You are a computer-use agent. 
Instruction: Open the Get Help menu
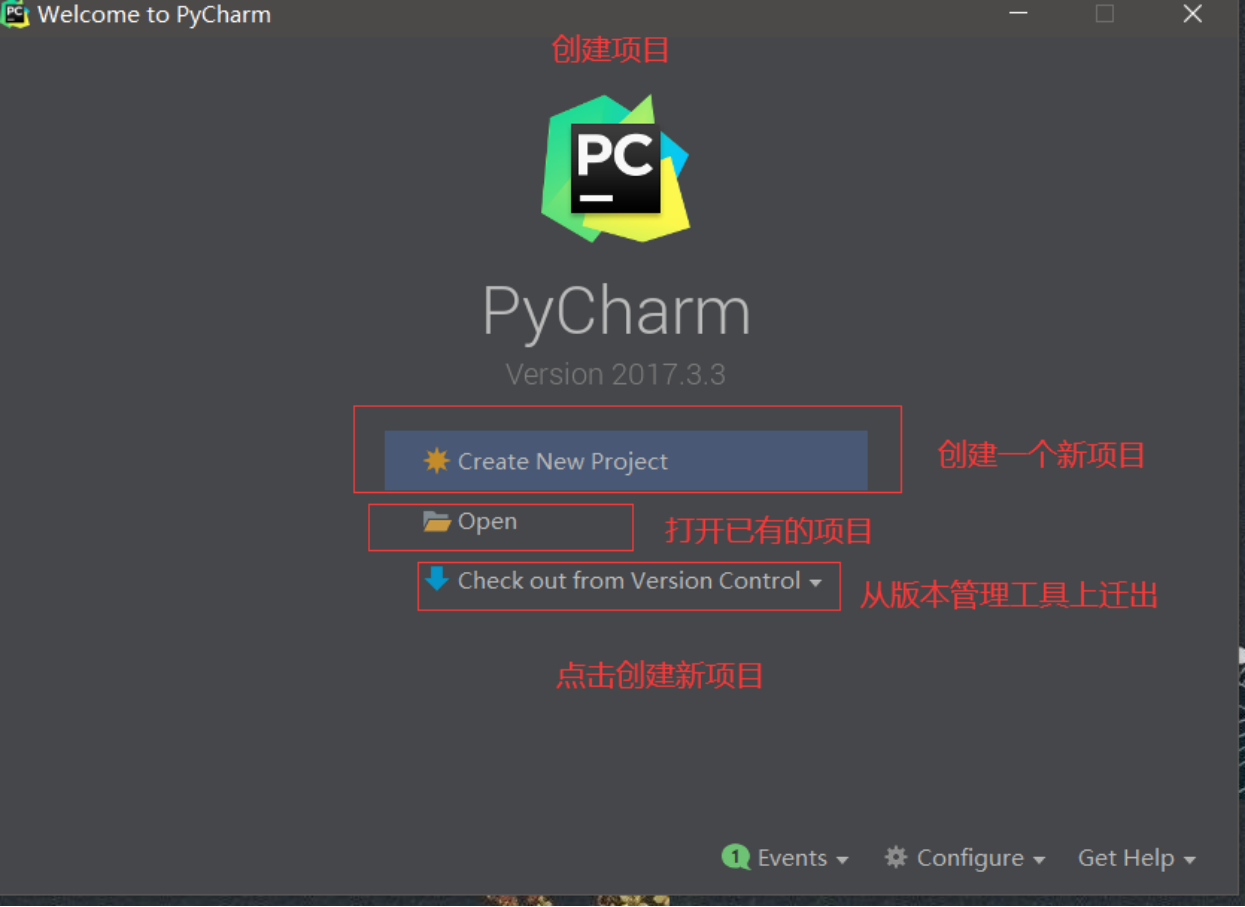pos(1126,858)
